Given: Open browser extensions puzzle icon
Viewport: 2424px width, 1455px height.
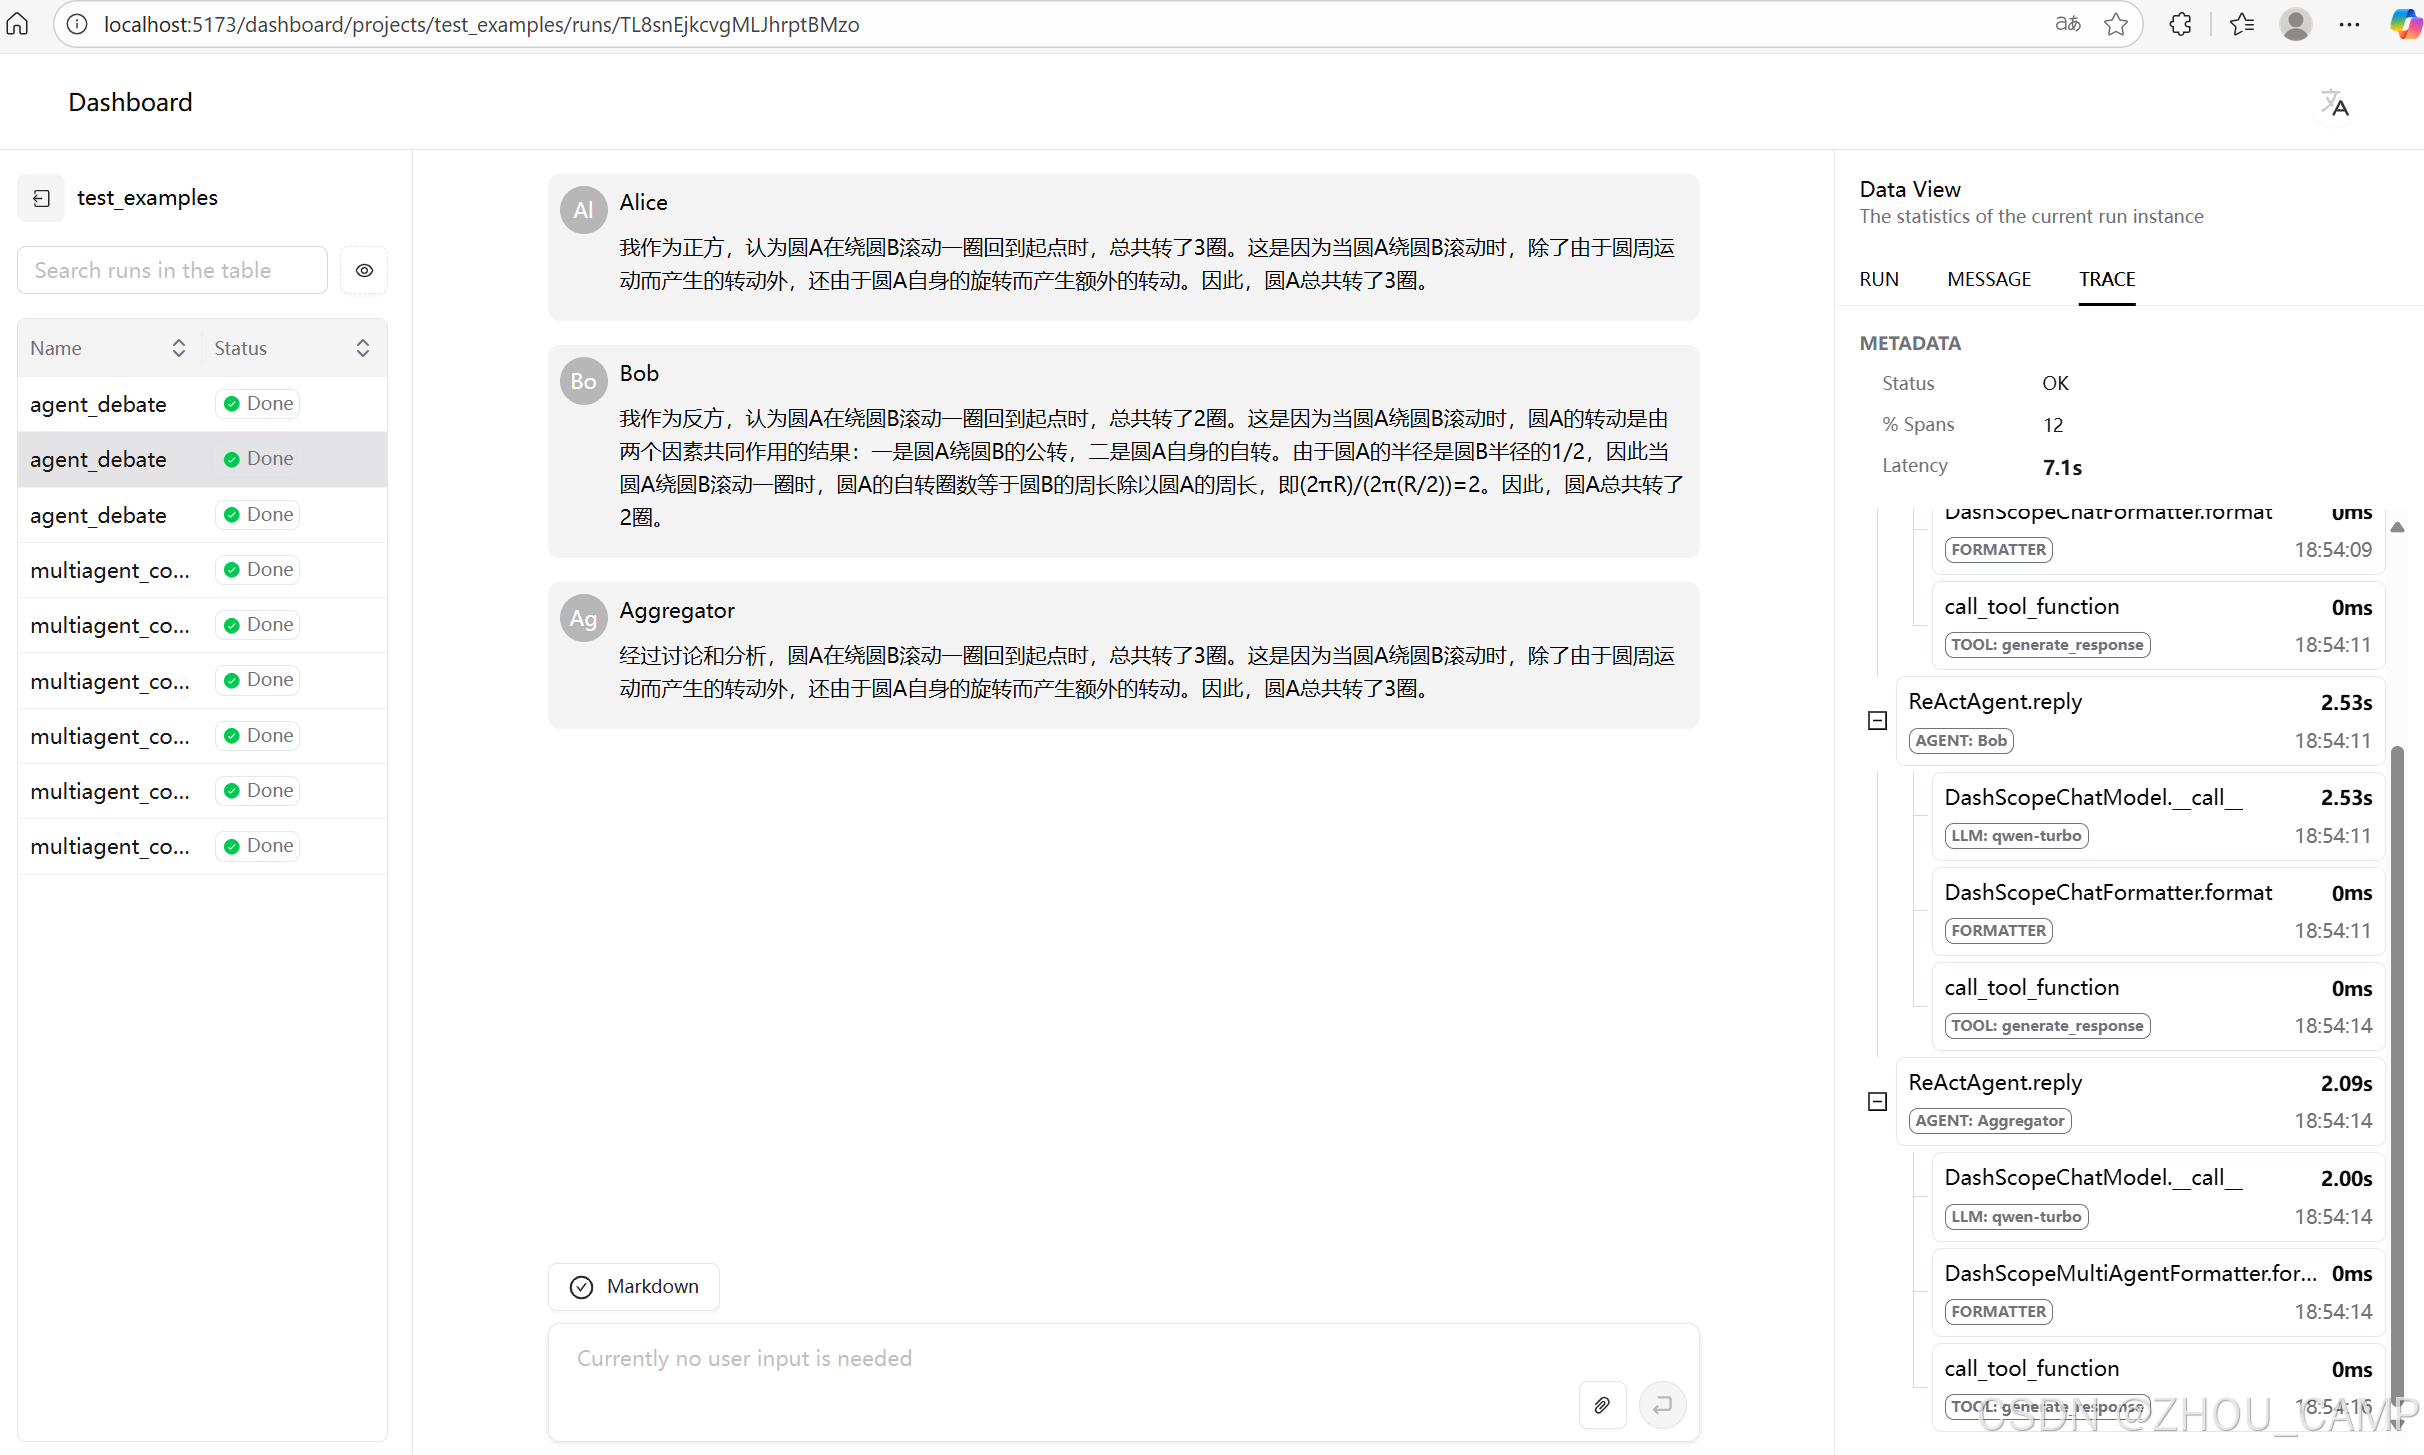Looking at the screenshot, I should coord(2180,24).
